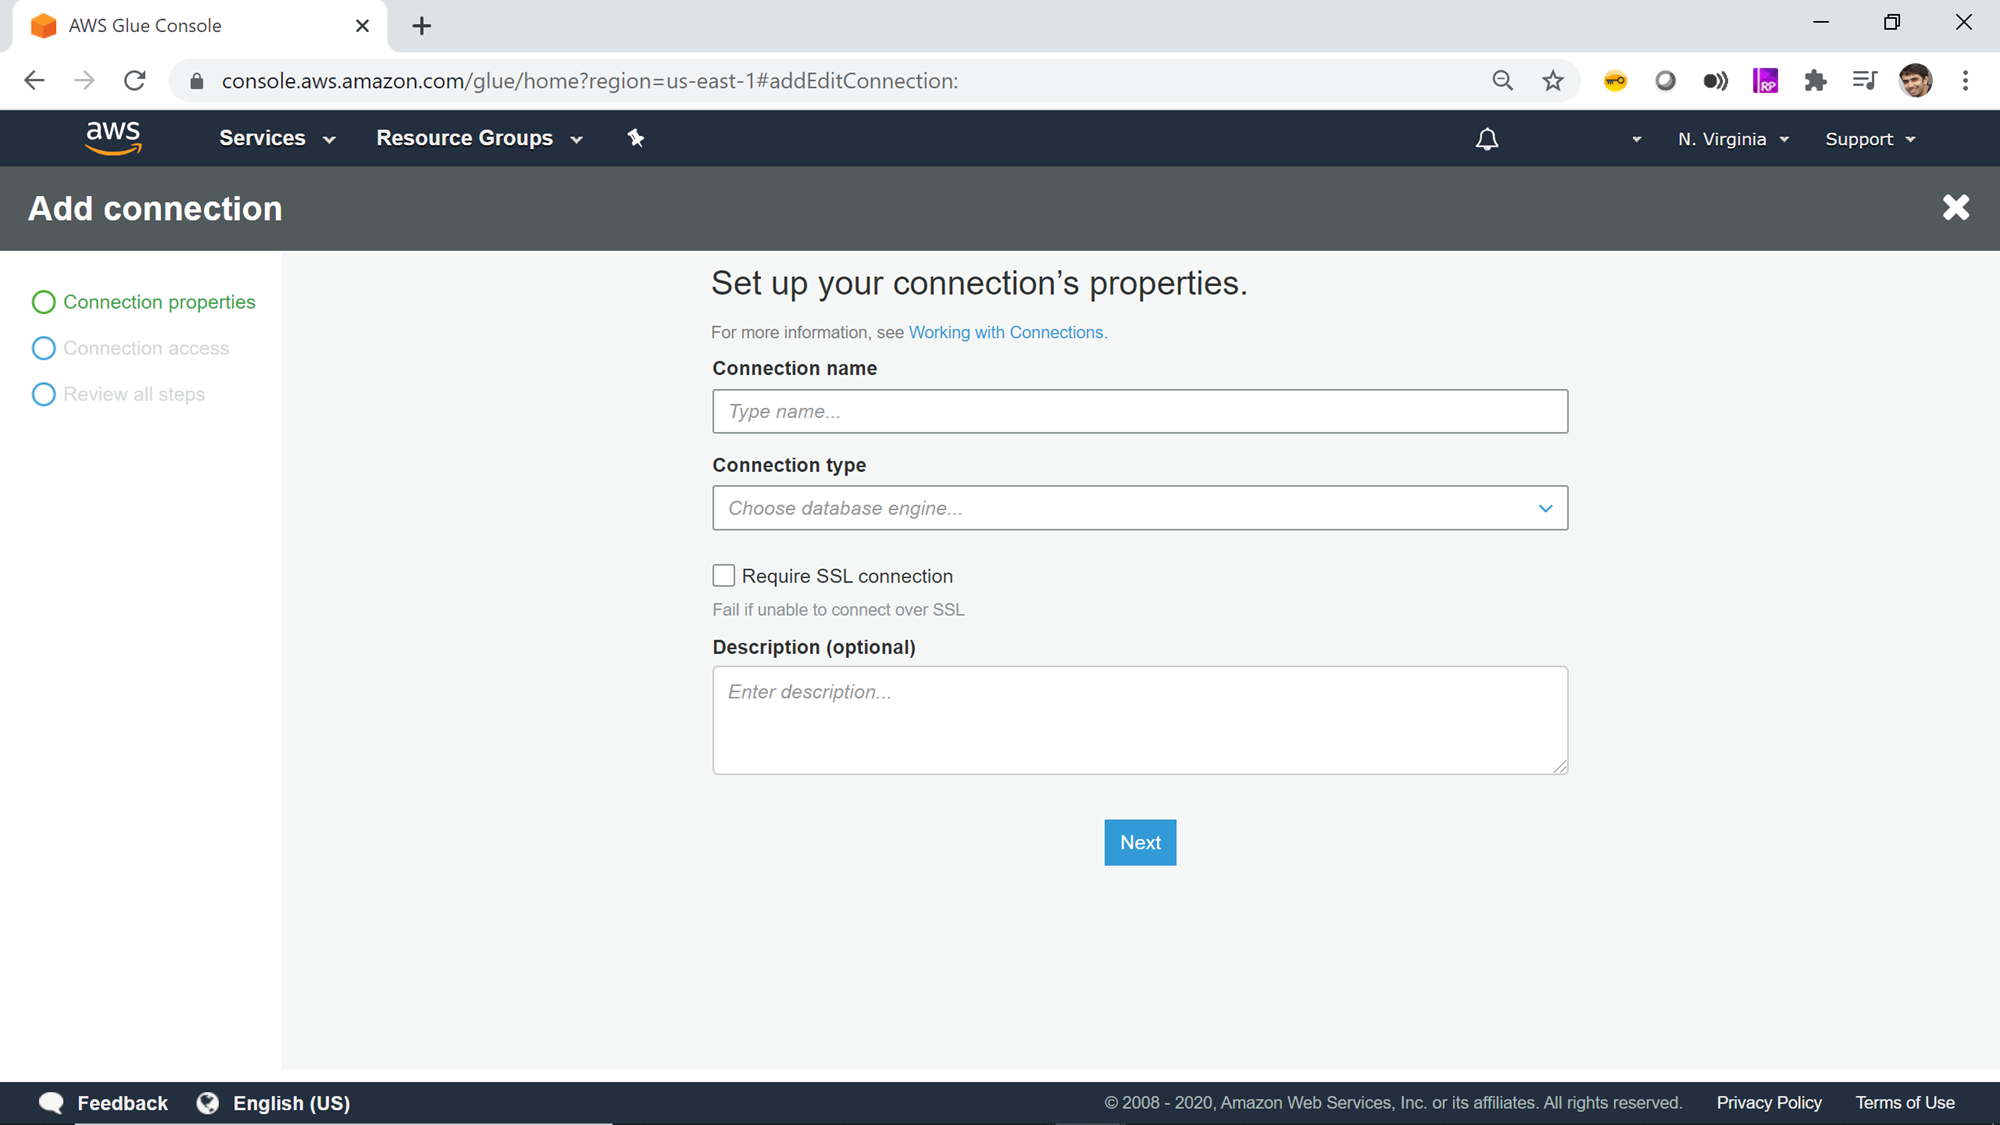Click the bookmark star icon in address bar
Screen dimensions: 2000x1125
(1552, 81)
